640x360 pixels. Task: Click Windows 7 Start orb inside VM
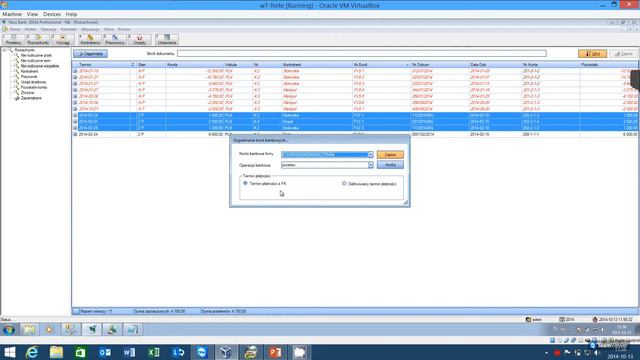(9, 329)
